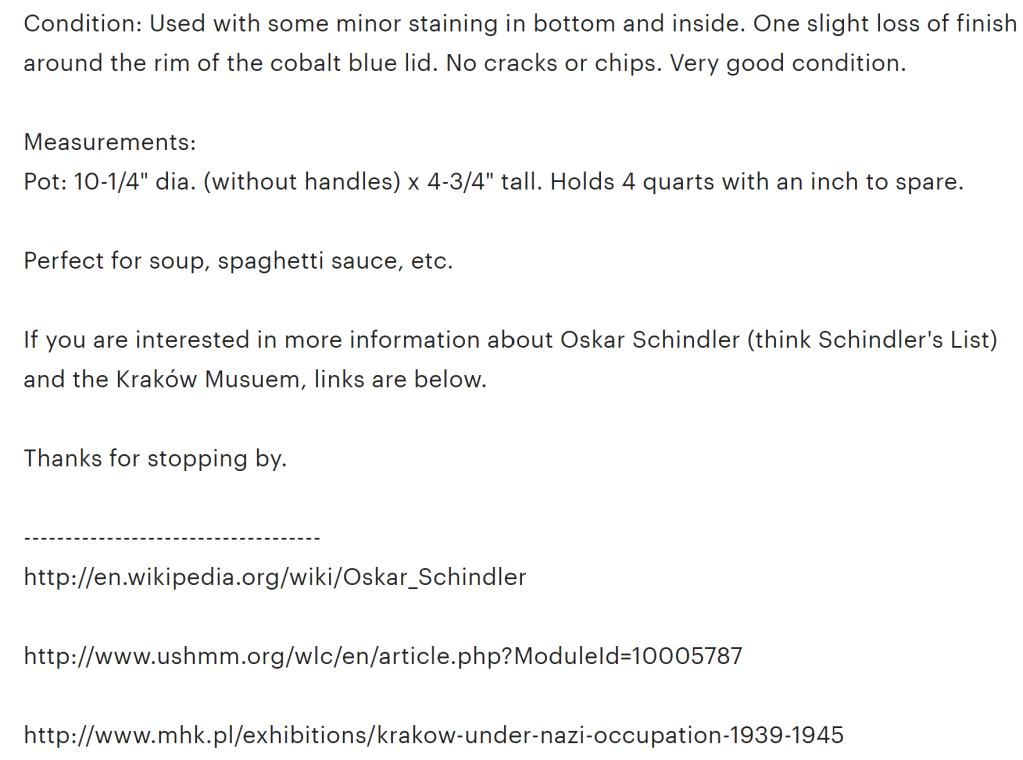The width and height of the screenshot is (1023, 760).
Task: Open the mhk.pl Krakow exhibitions link
Action: coord(433,736)
